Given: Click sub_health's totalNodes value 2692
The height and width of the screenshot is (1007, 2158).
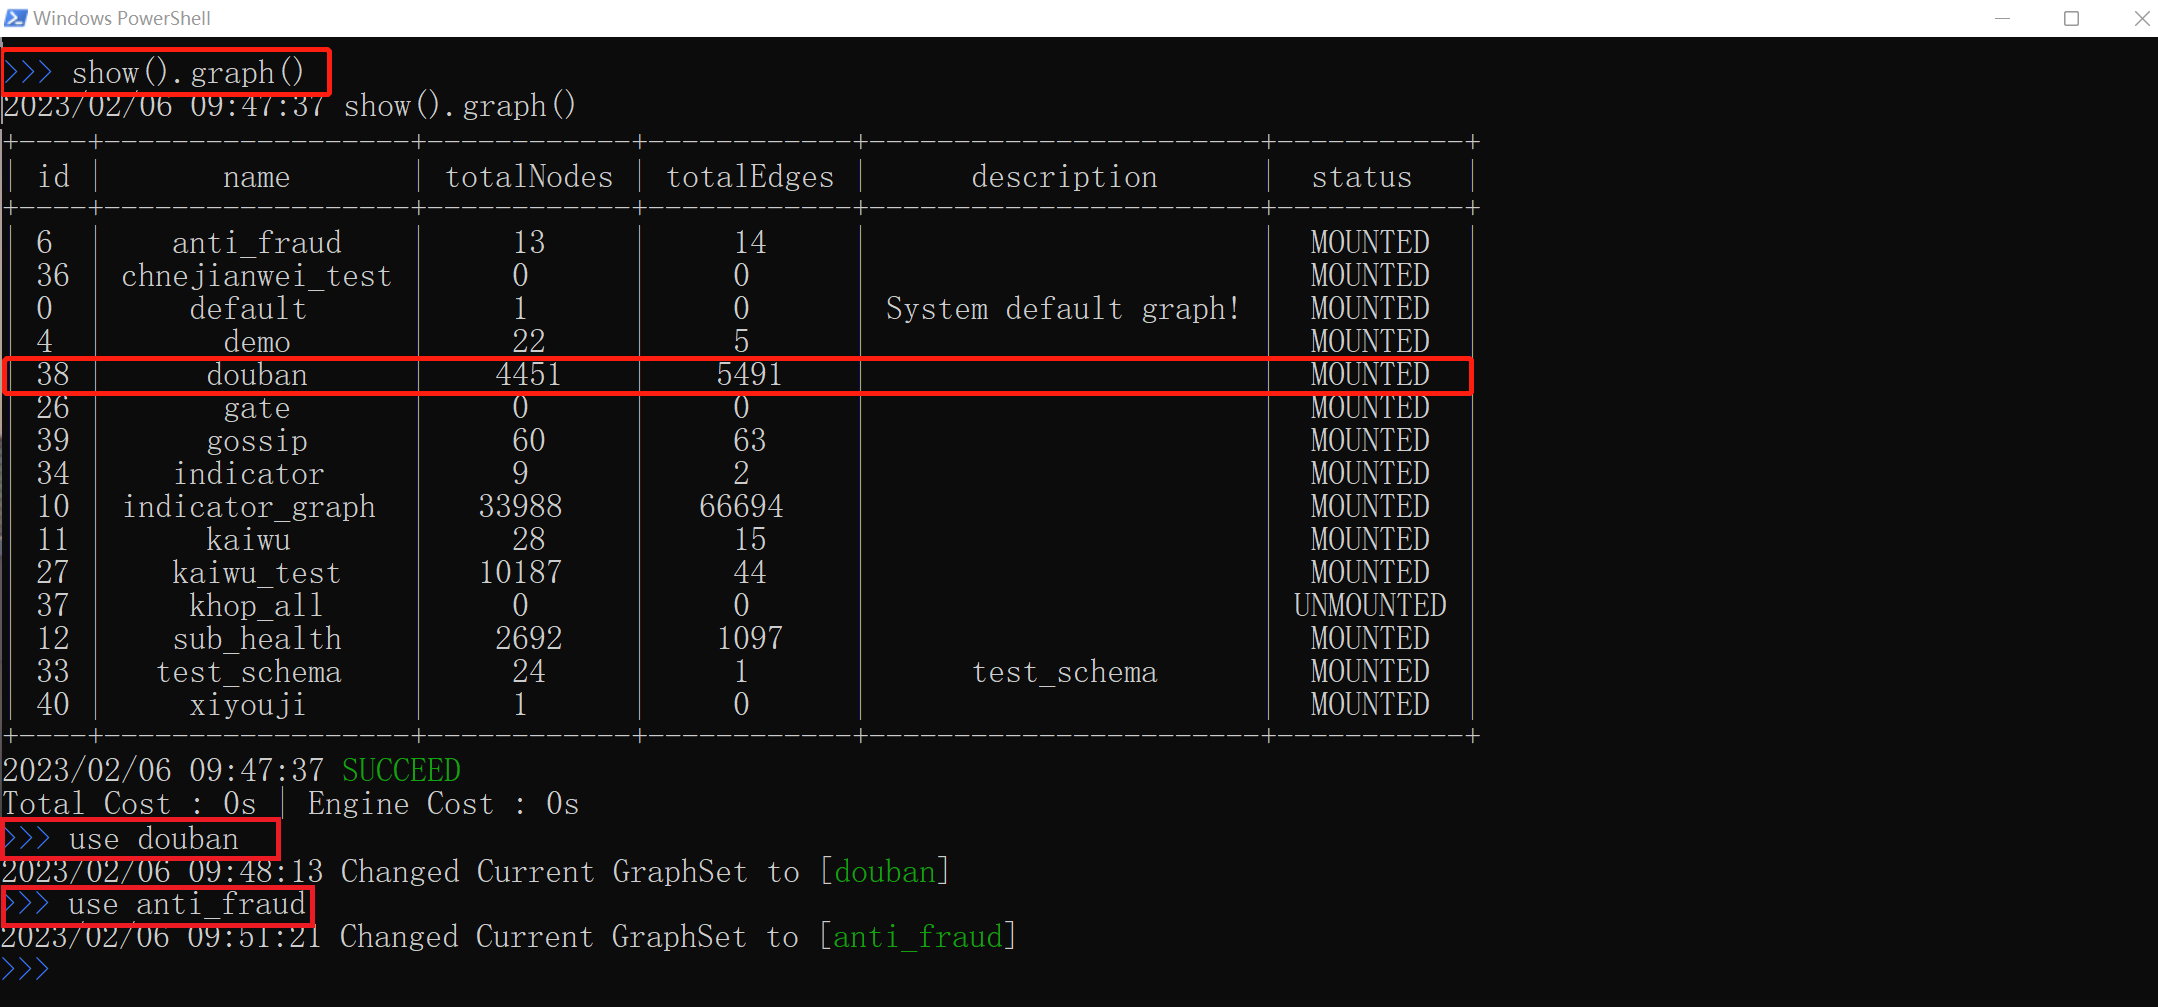Looking at the screenshot, I should click(x=529, y=638).
